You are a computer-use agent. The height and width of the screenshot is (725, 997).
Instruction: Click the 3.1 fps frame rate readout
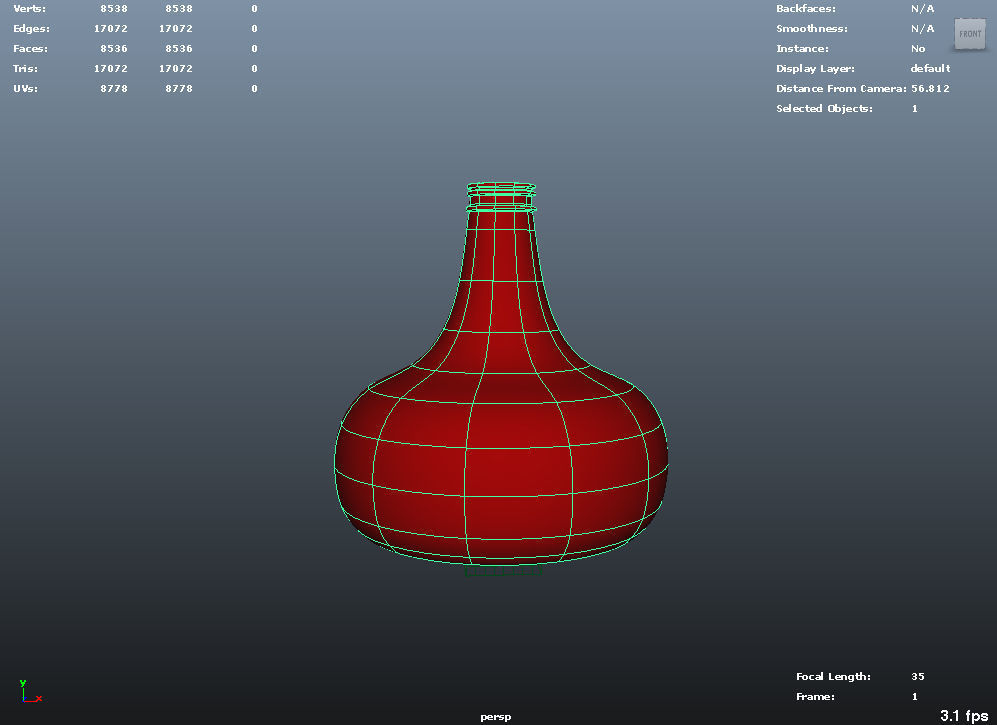pyautogui.click(x=964, y=715)
